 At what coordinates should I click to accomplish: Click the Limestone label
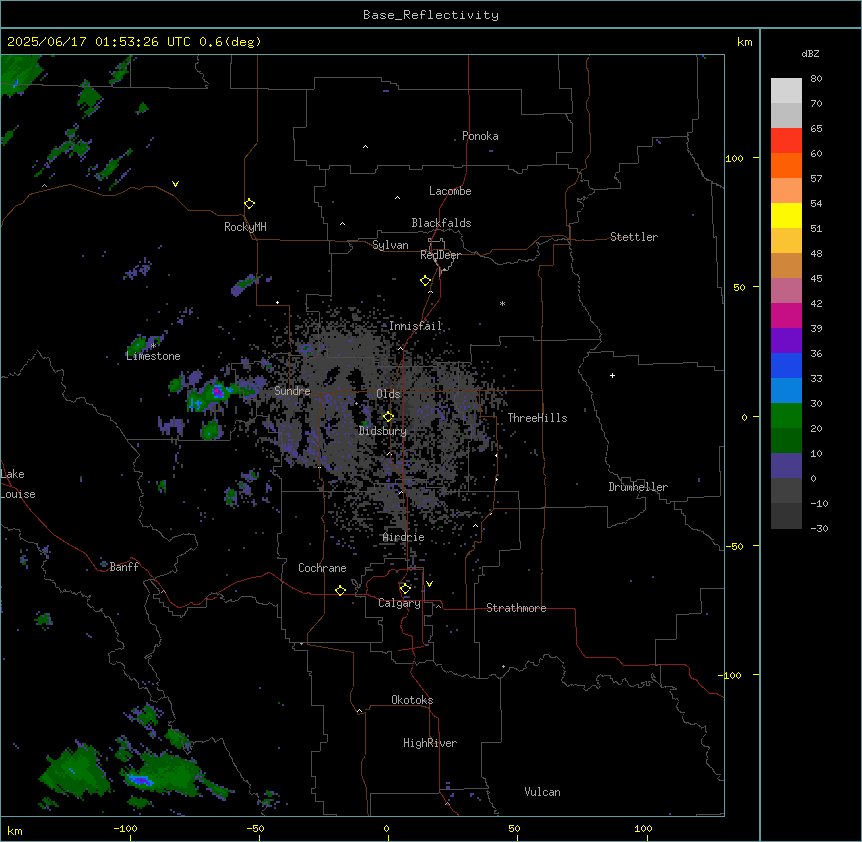pyautogui.click(x=153, y=356)
